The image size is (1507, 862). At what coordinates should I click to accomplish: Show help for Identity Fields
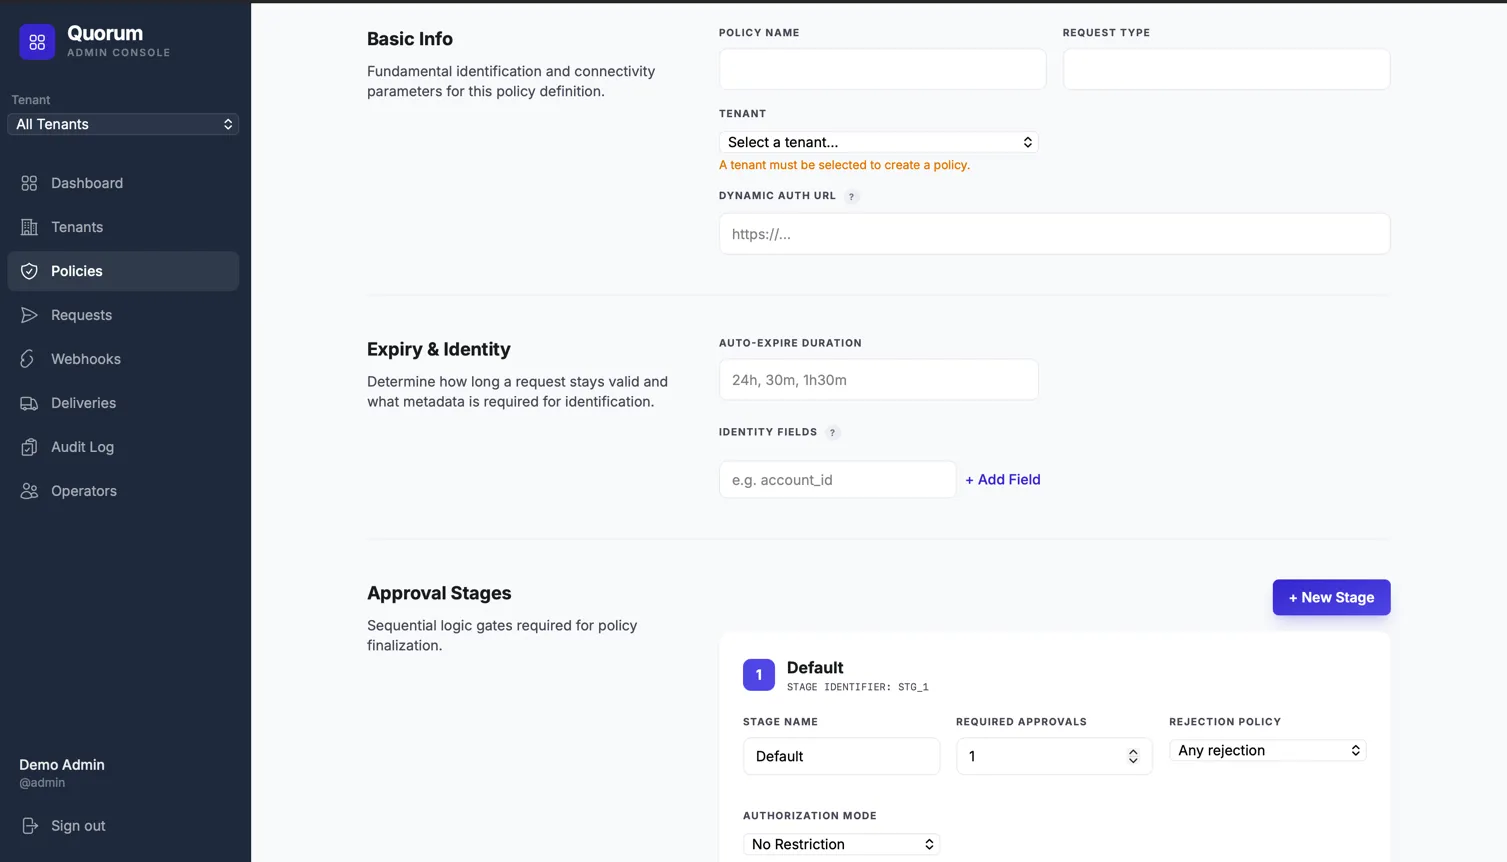click(832, 433)
